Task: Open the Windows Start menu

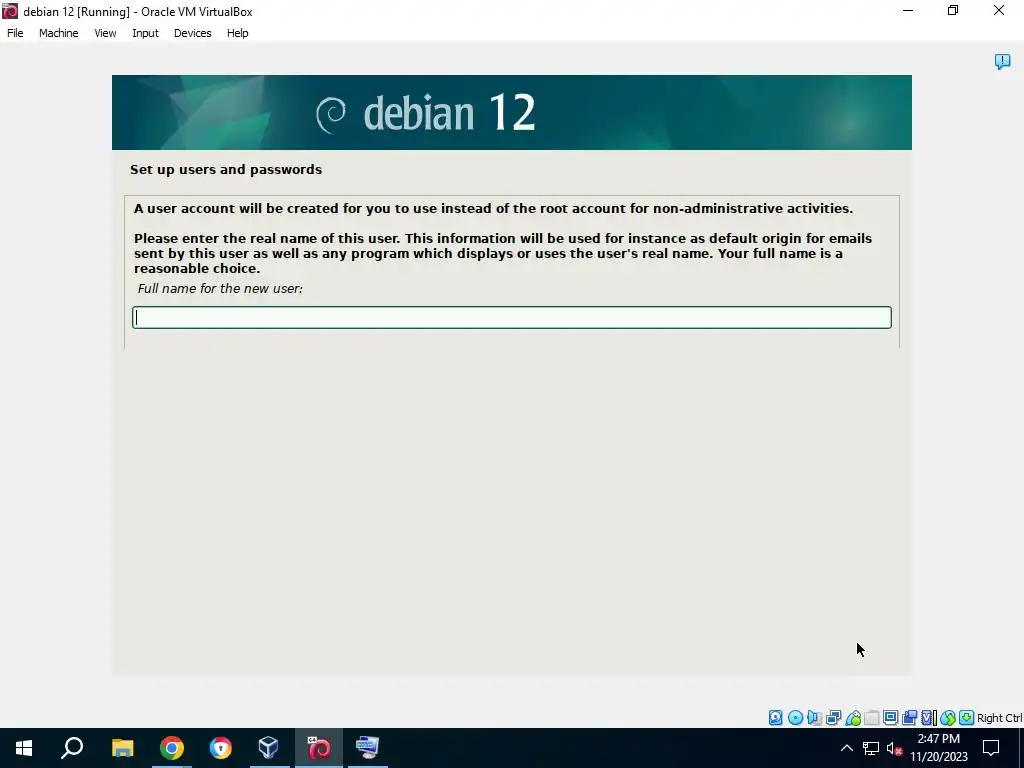Action: [24, 748]
